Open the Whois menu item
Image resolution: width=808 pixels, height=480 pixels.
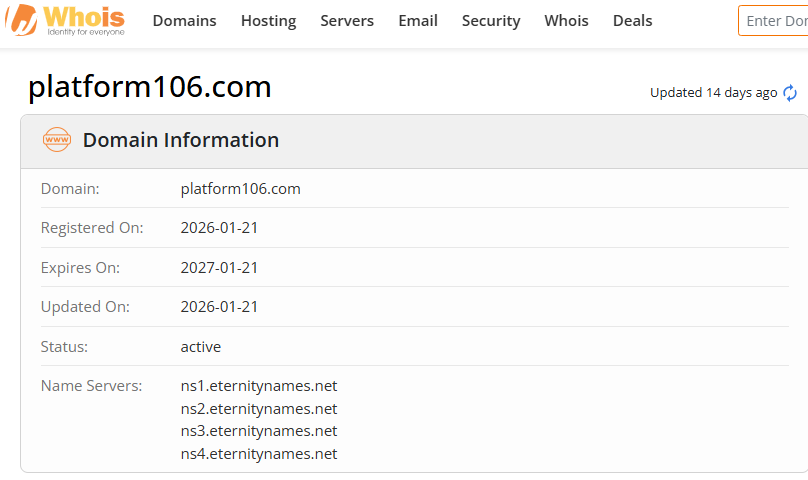coord(566,21)
